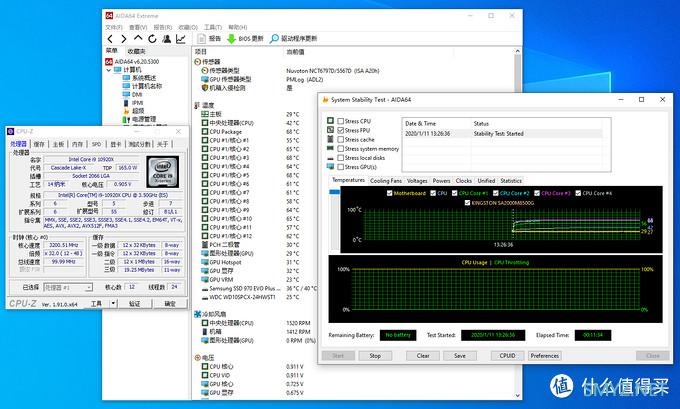Open the 查看(V) menu in AIDA64
Image resolution: width=680 pixels, height=409 pixels.
(138, 27)
